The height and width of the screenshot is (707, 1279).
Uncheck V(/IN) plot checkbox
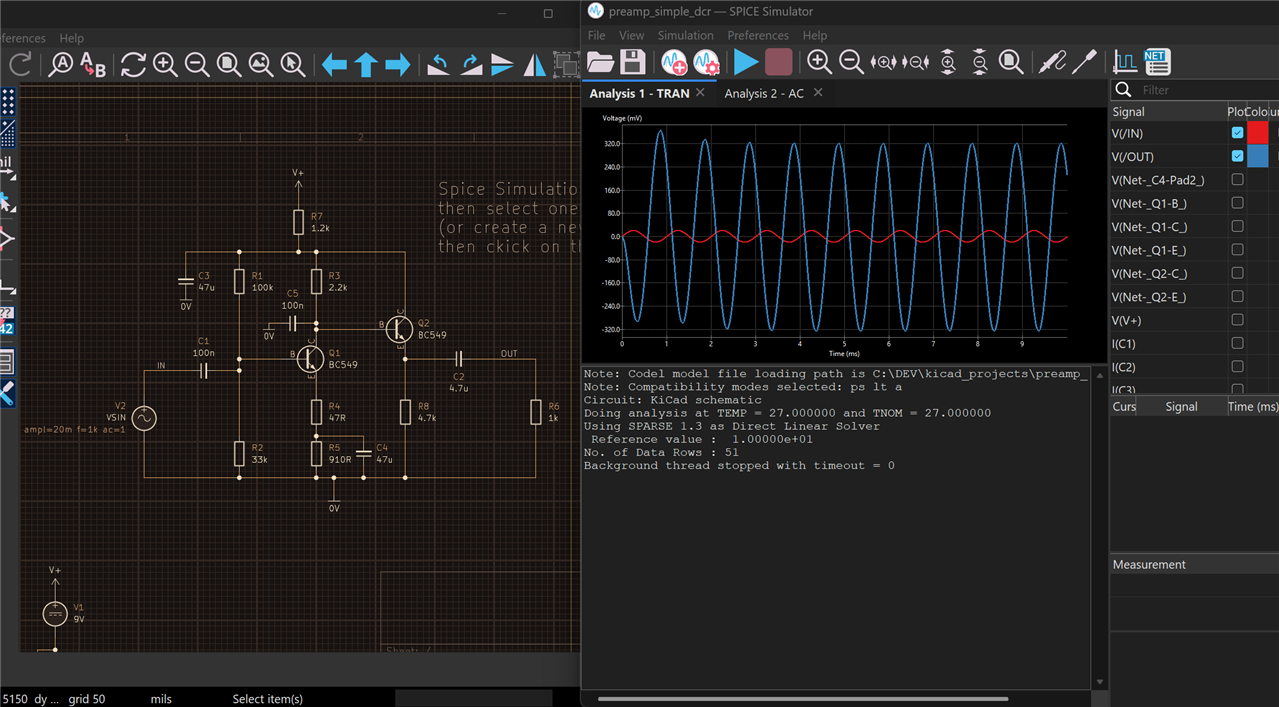[x=1237, y=133]
